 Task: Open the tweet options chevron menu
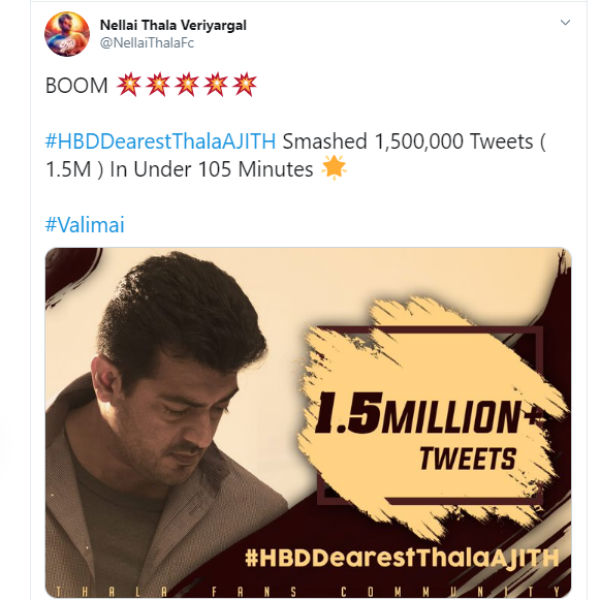coord(565,22)
